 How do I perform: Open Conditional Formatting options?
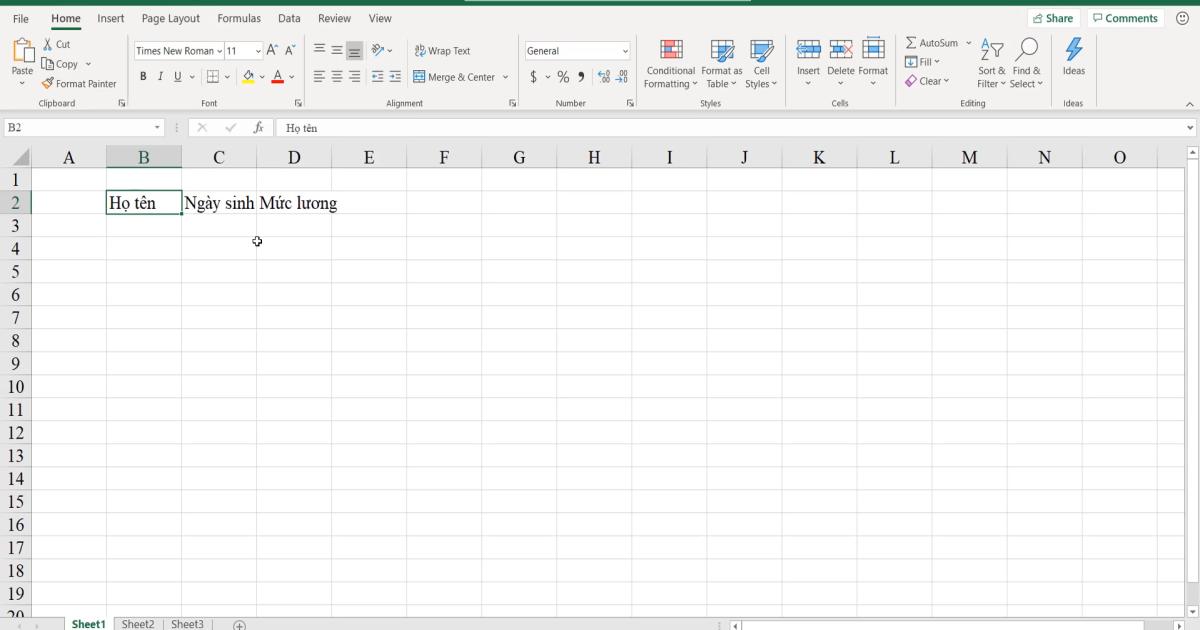click(x=670, y=64)
